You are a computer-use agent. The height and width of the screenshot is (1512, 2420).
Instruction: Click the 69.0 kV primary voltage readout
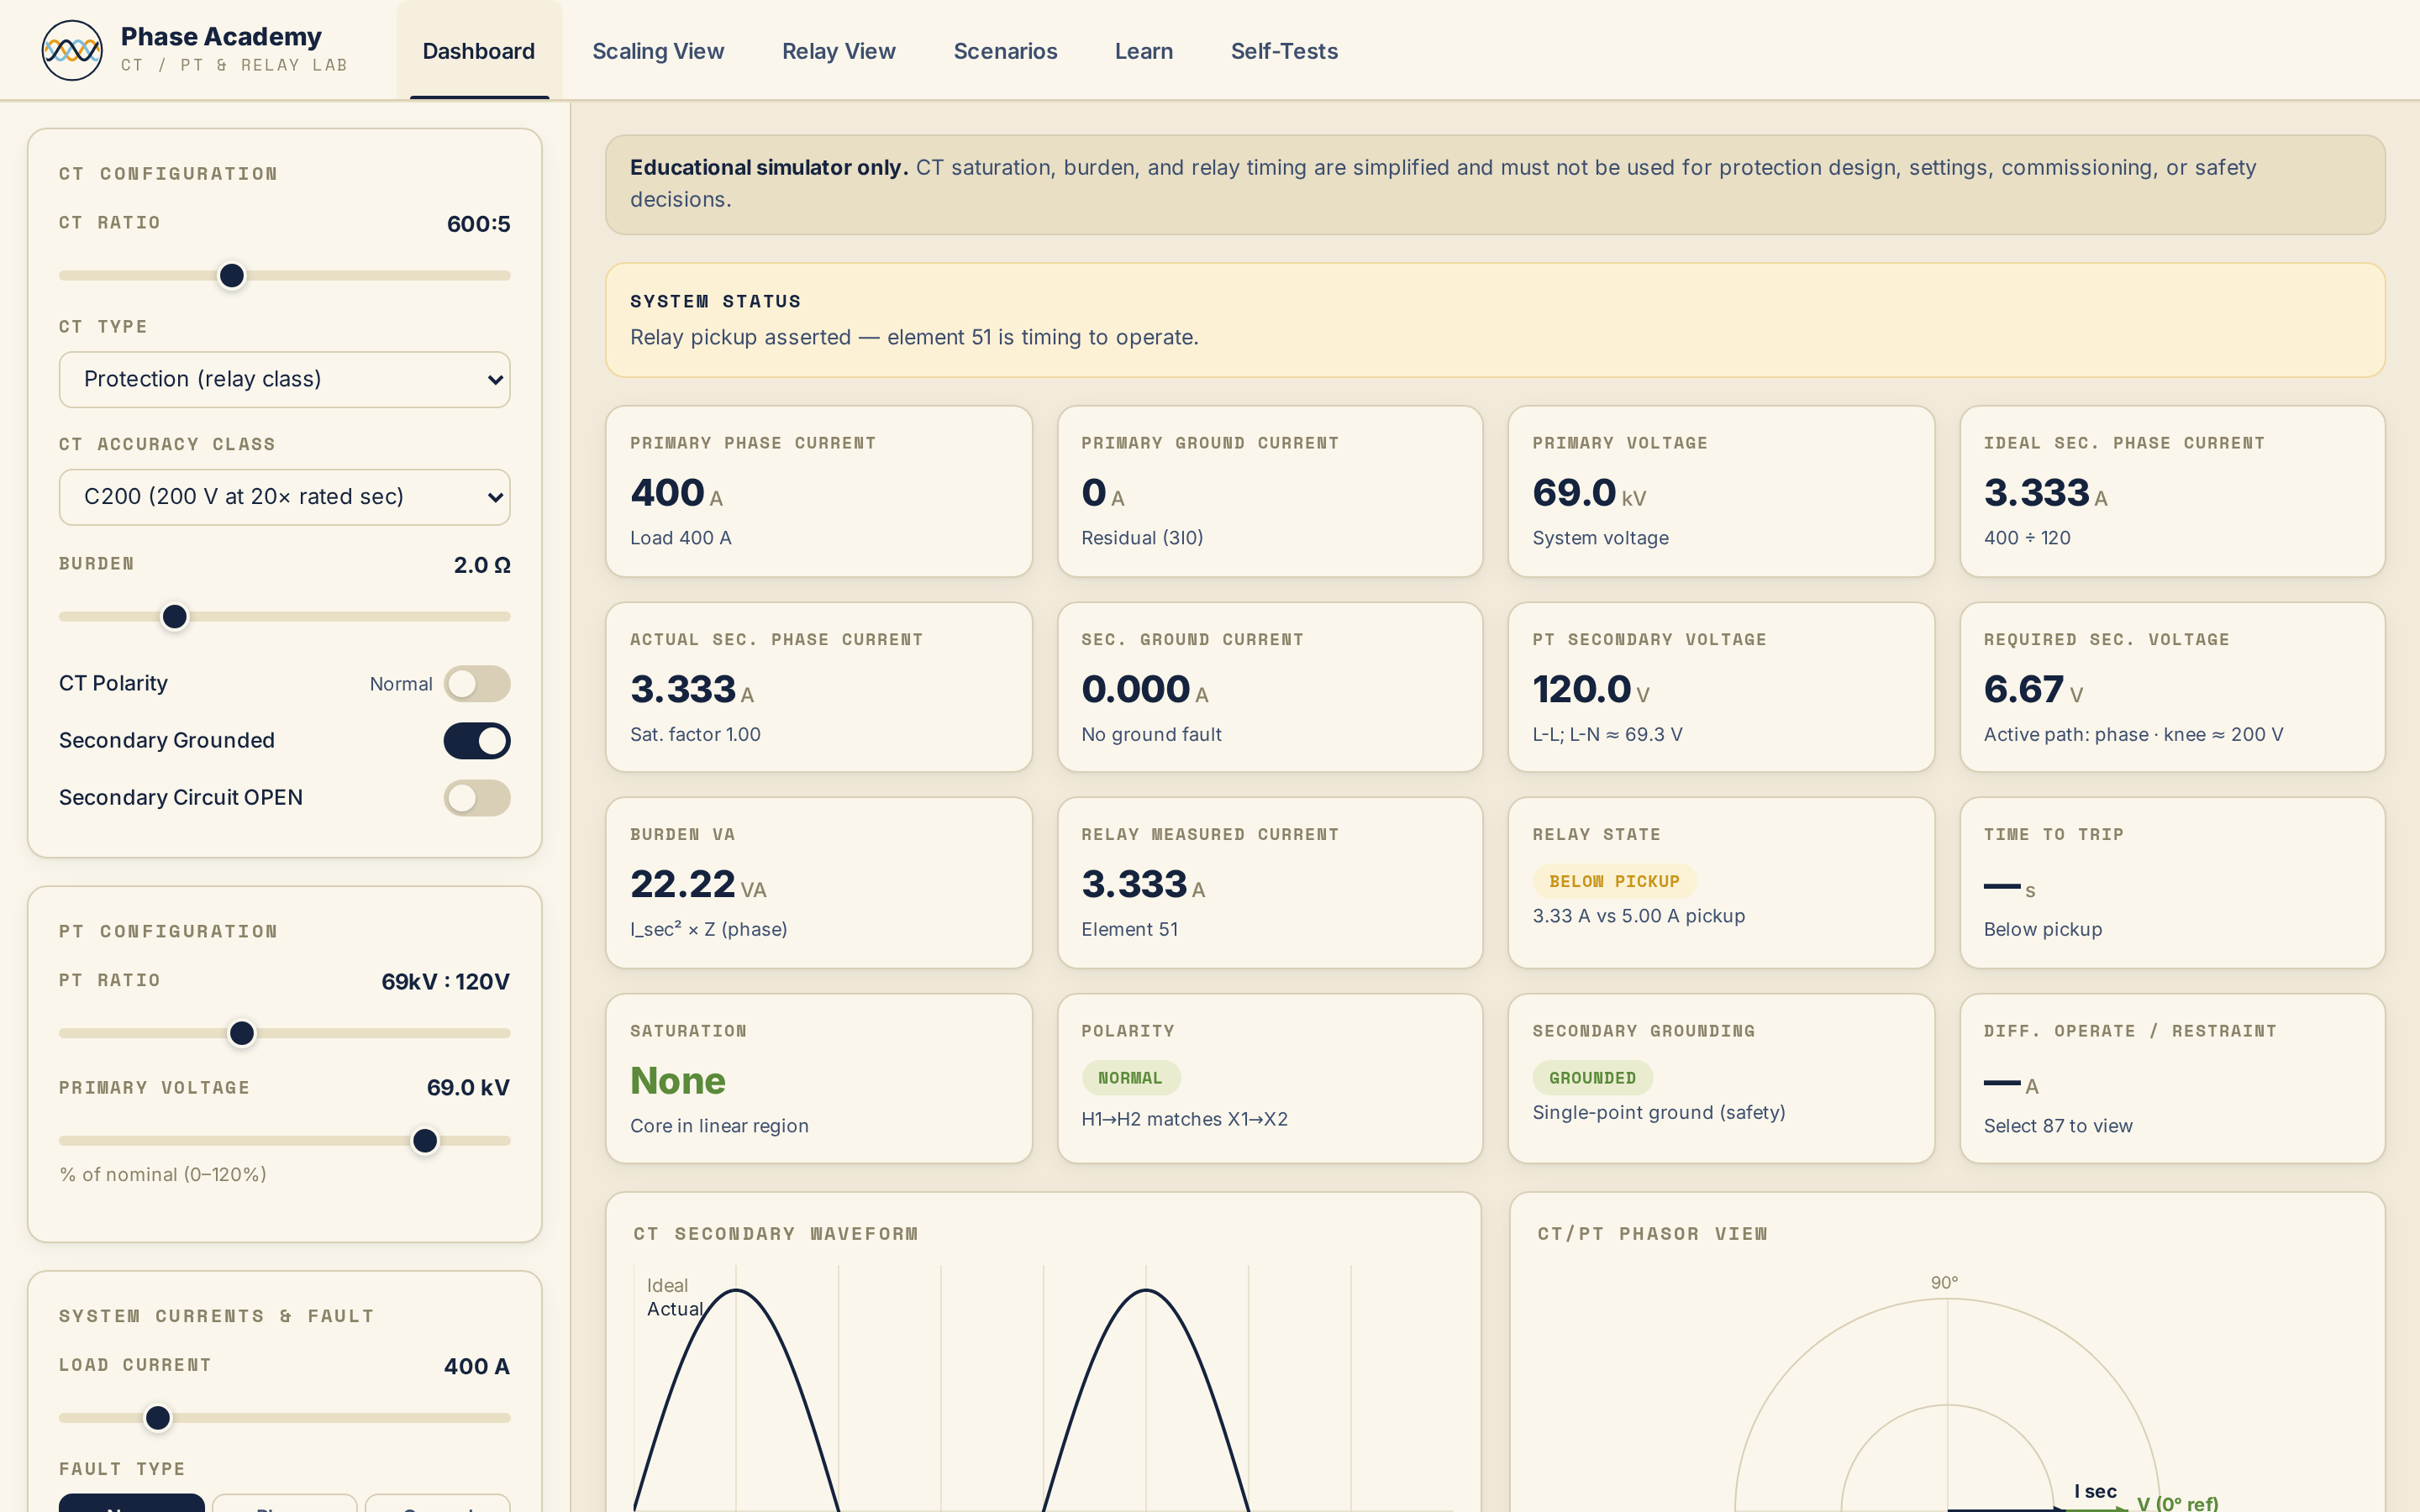[x=468, y=1088]
